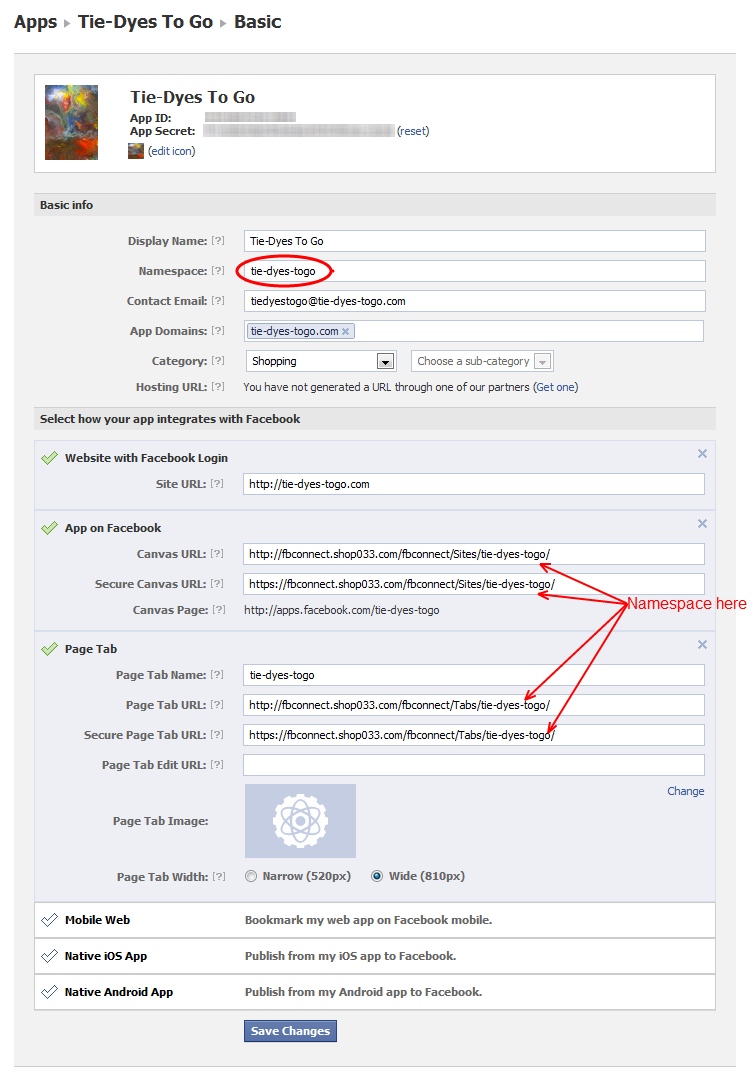Screen dimensions: 754x1076
Task: Click help icon next to Category
Action: pos(218,361)
